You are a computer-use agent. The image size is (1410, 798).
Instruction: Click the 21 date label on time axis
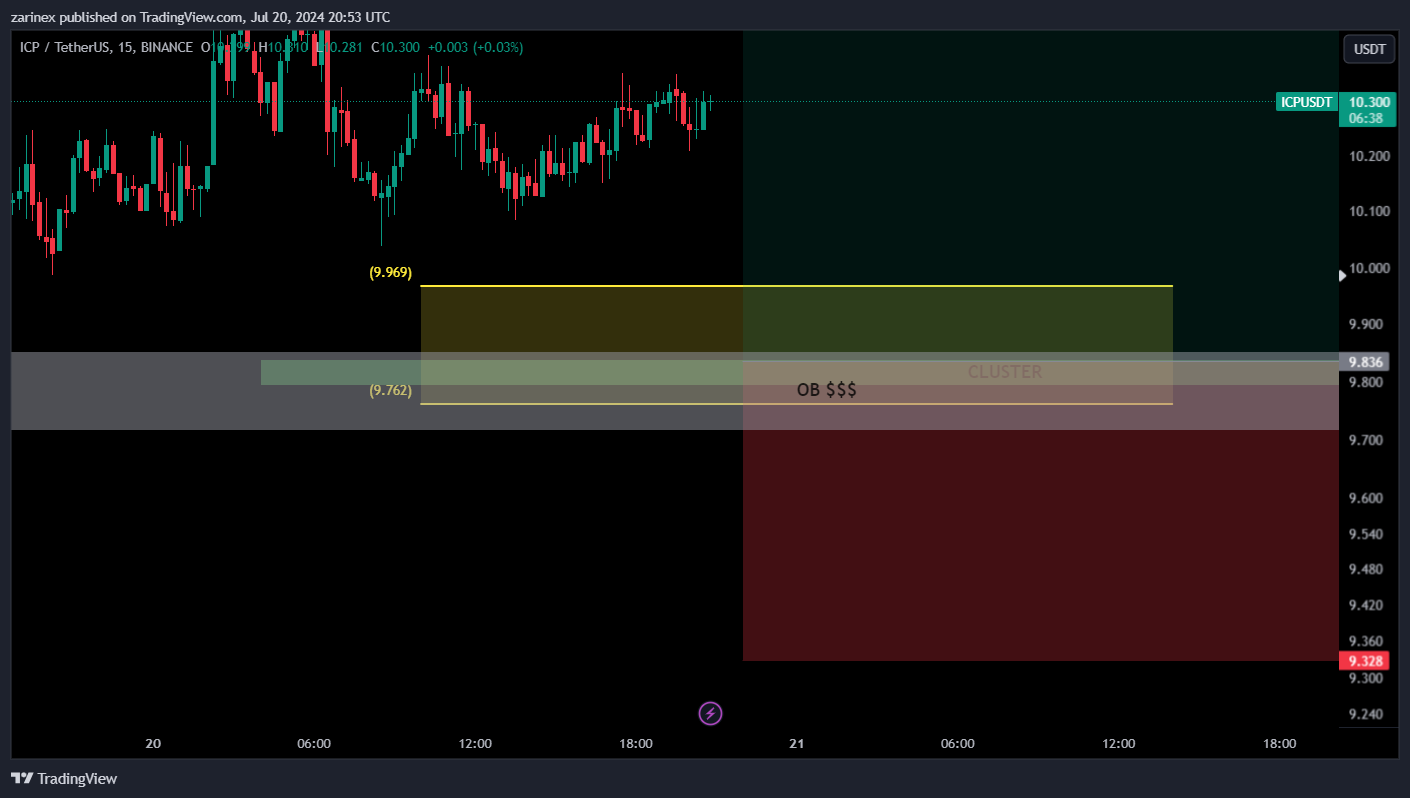coord(797,744)
